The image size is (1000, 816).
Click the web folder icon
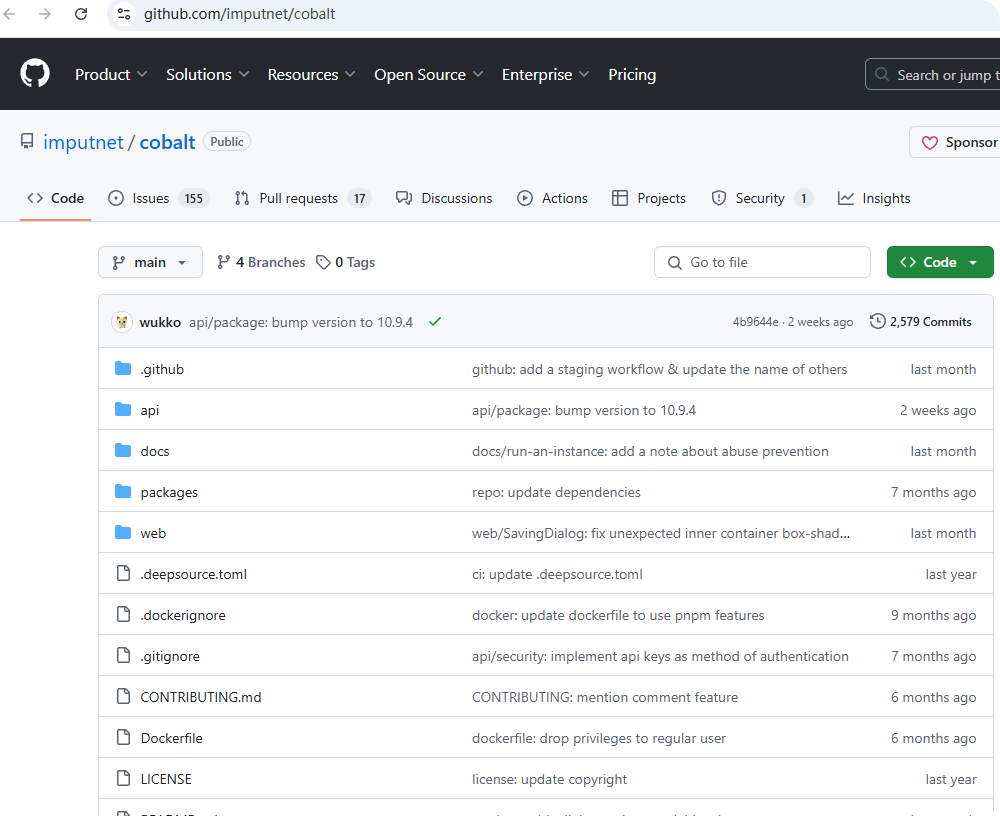pos(123,532)
